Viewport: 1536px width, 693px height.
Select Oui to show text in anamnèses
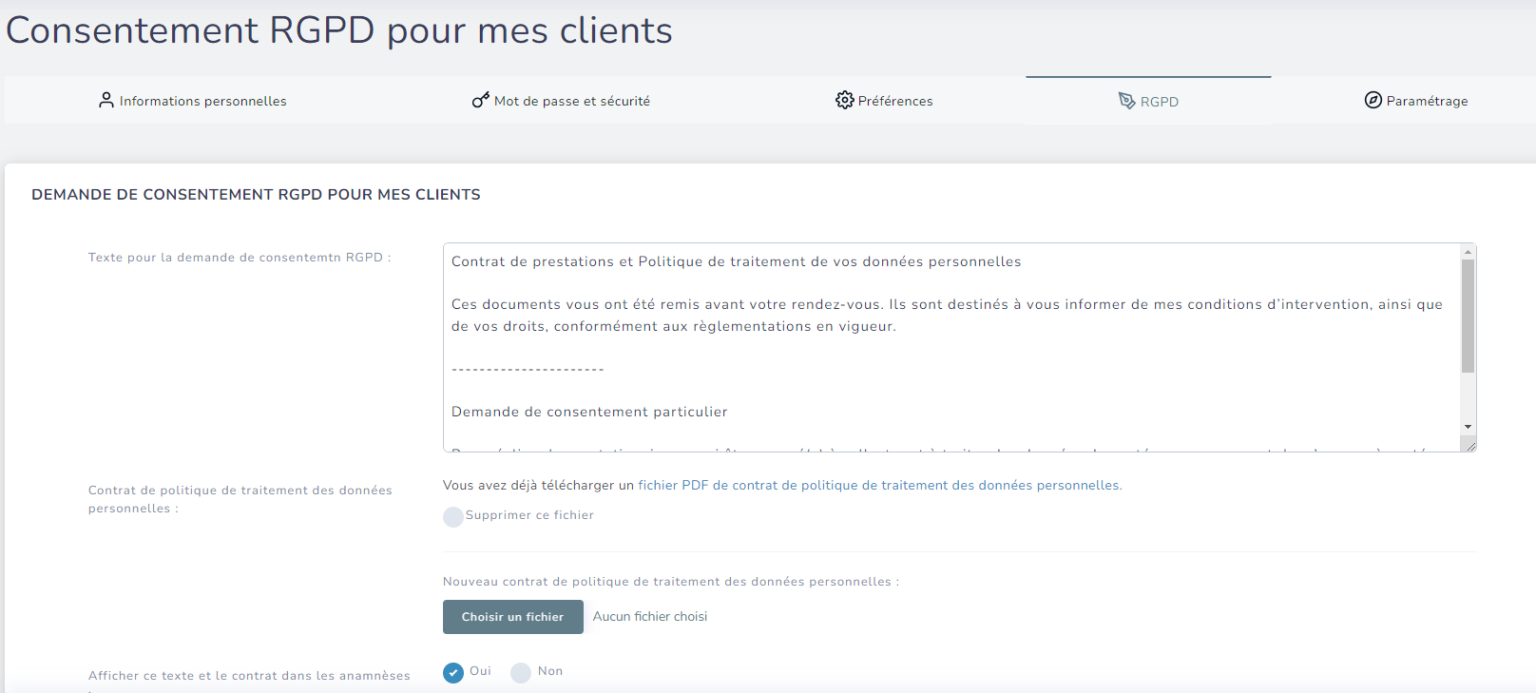tap(454, 672)
